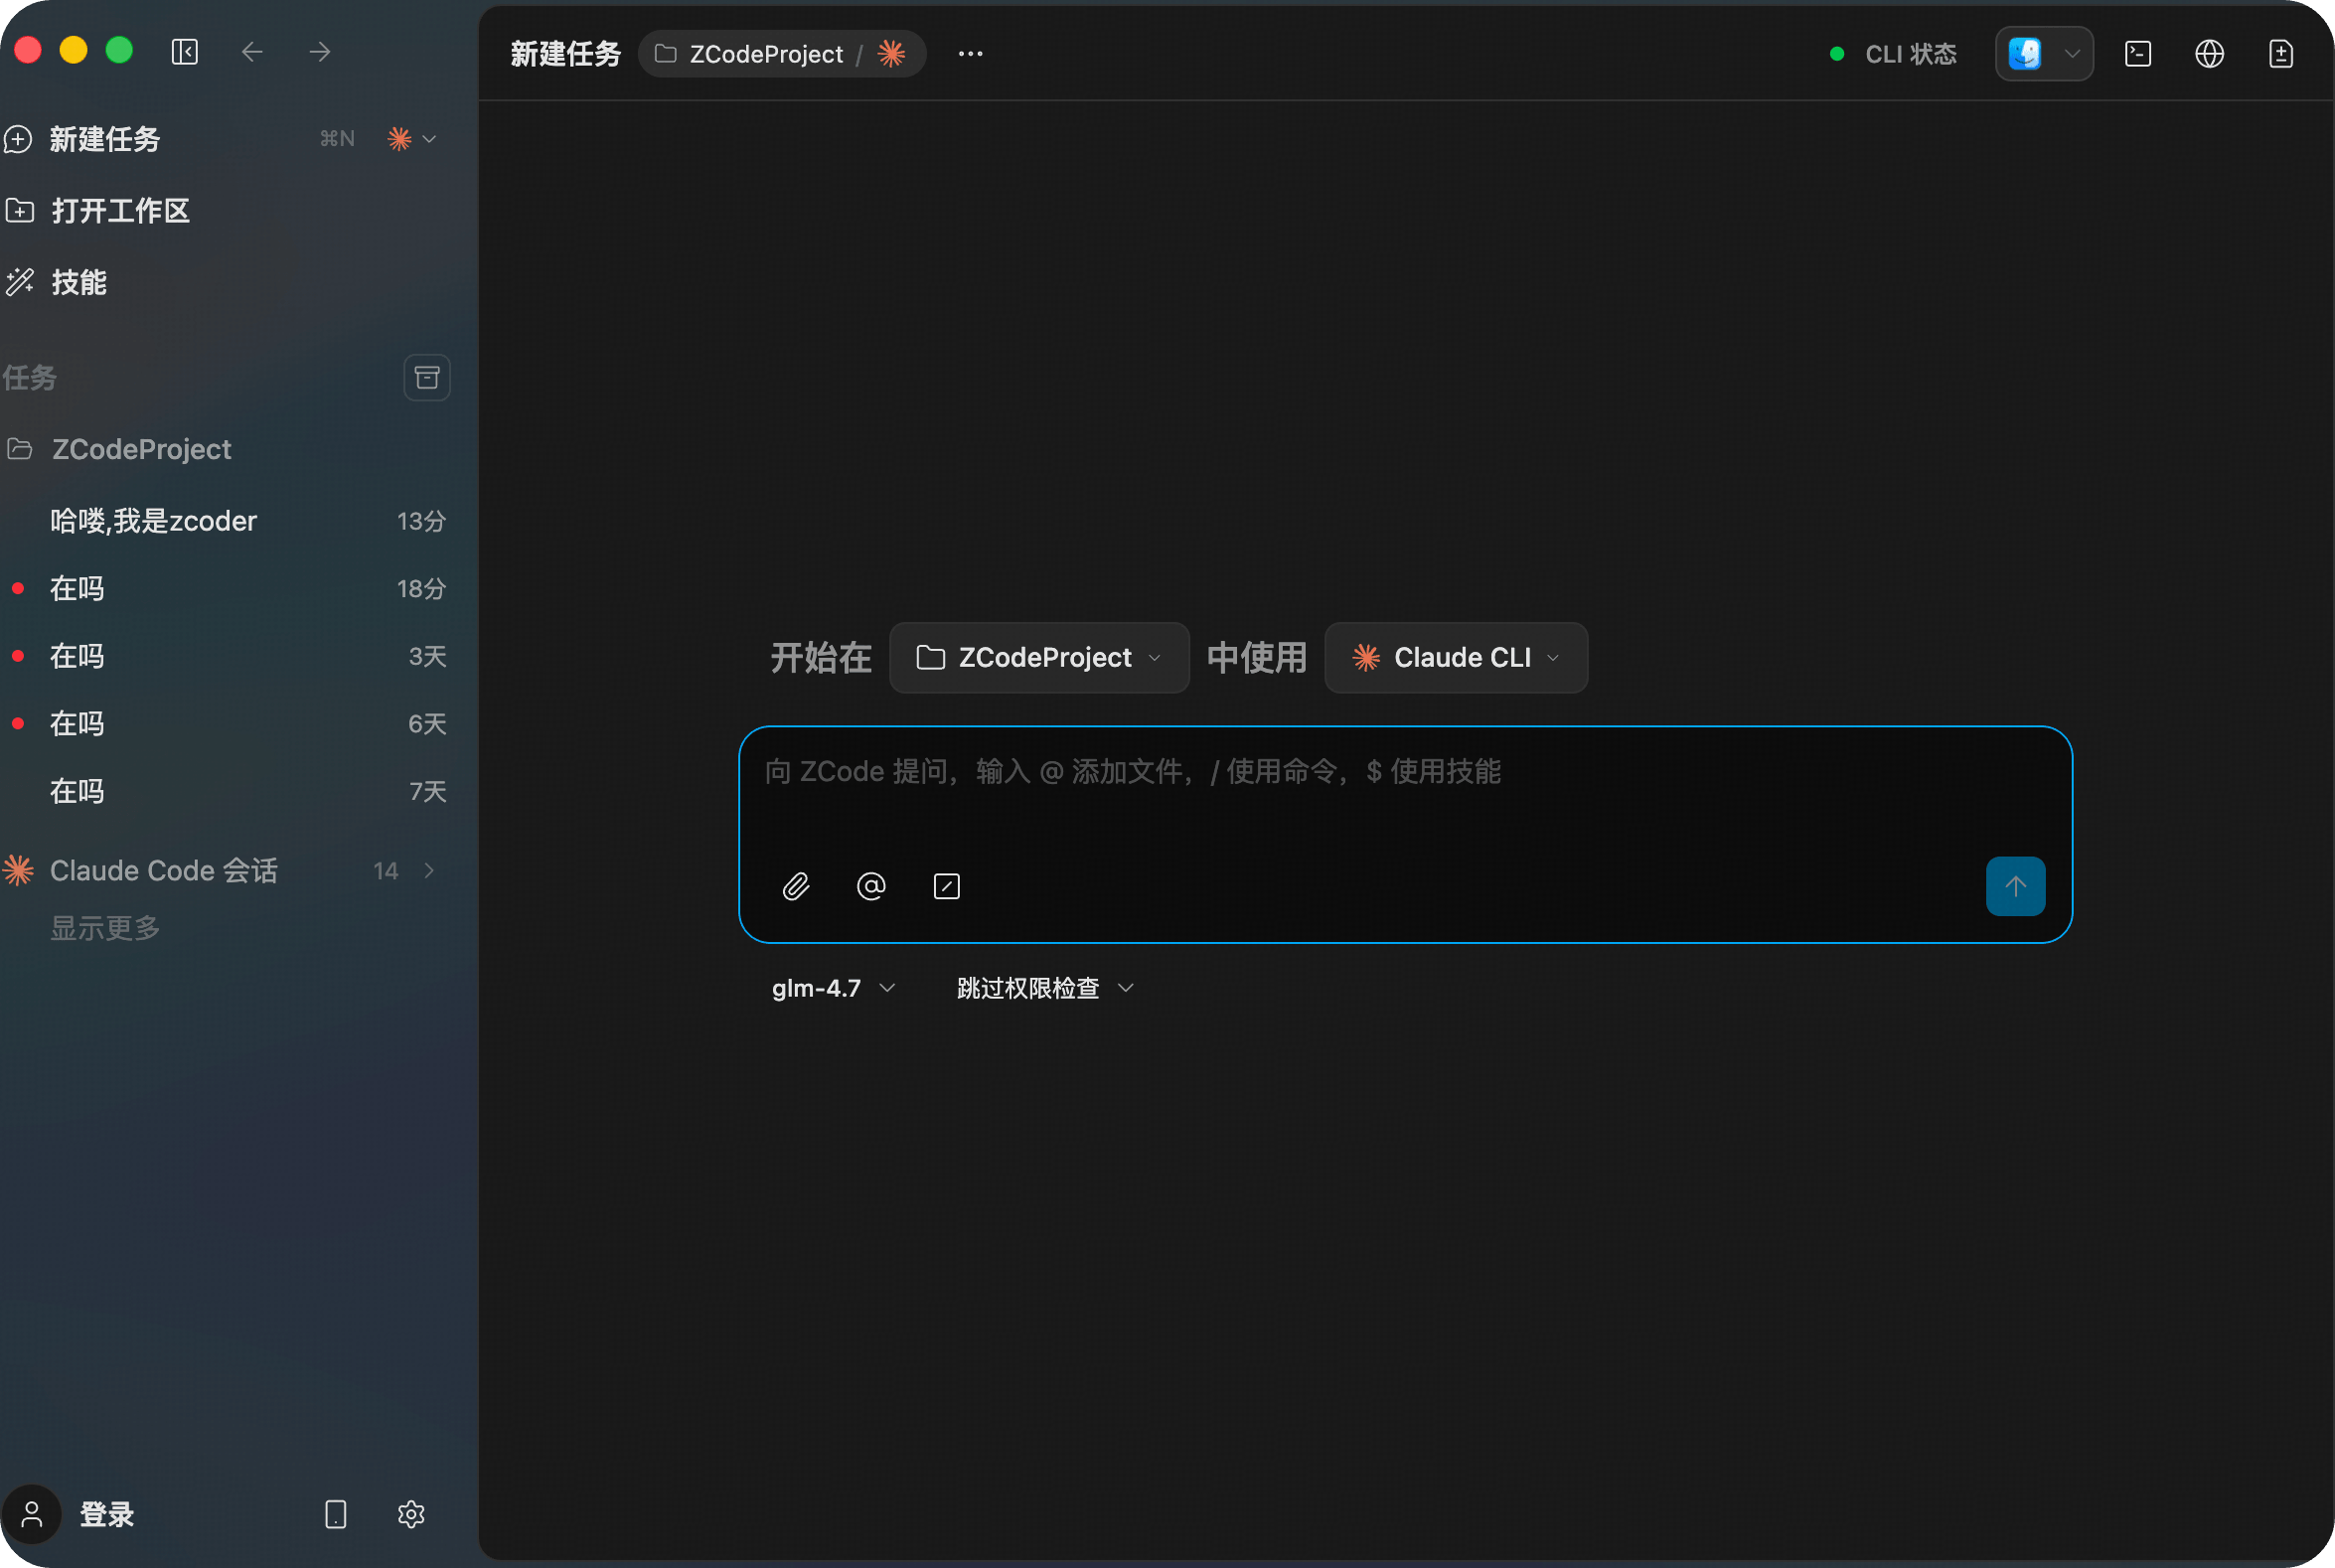
Task: Open the Claude CLI selector dropdown
Action: 1455,658
